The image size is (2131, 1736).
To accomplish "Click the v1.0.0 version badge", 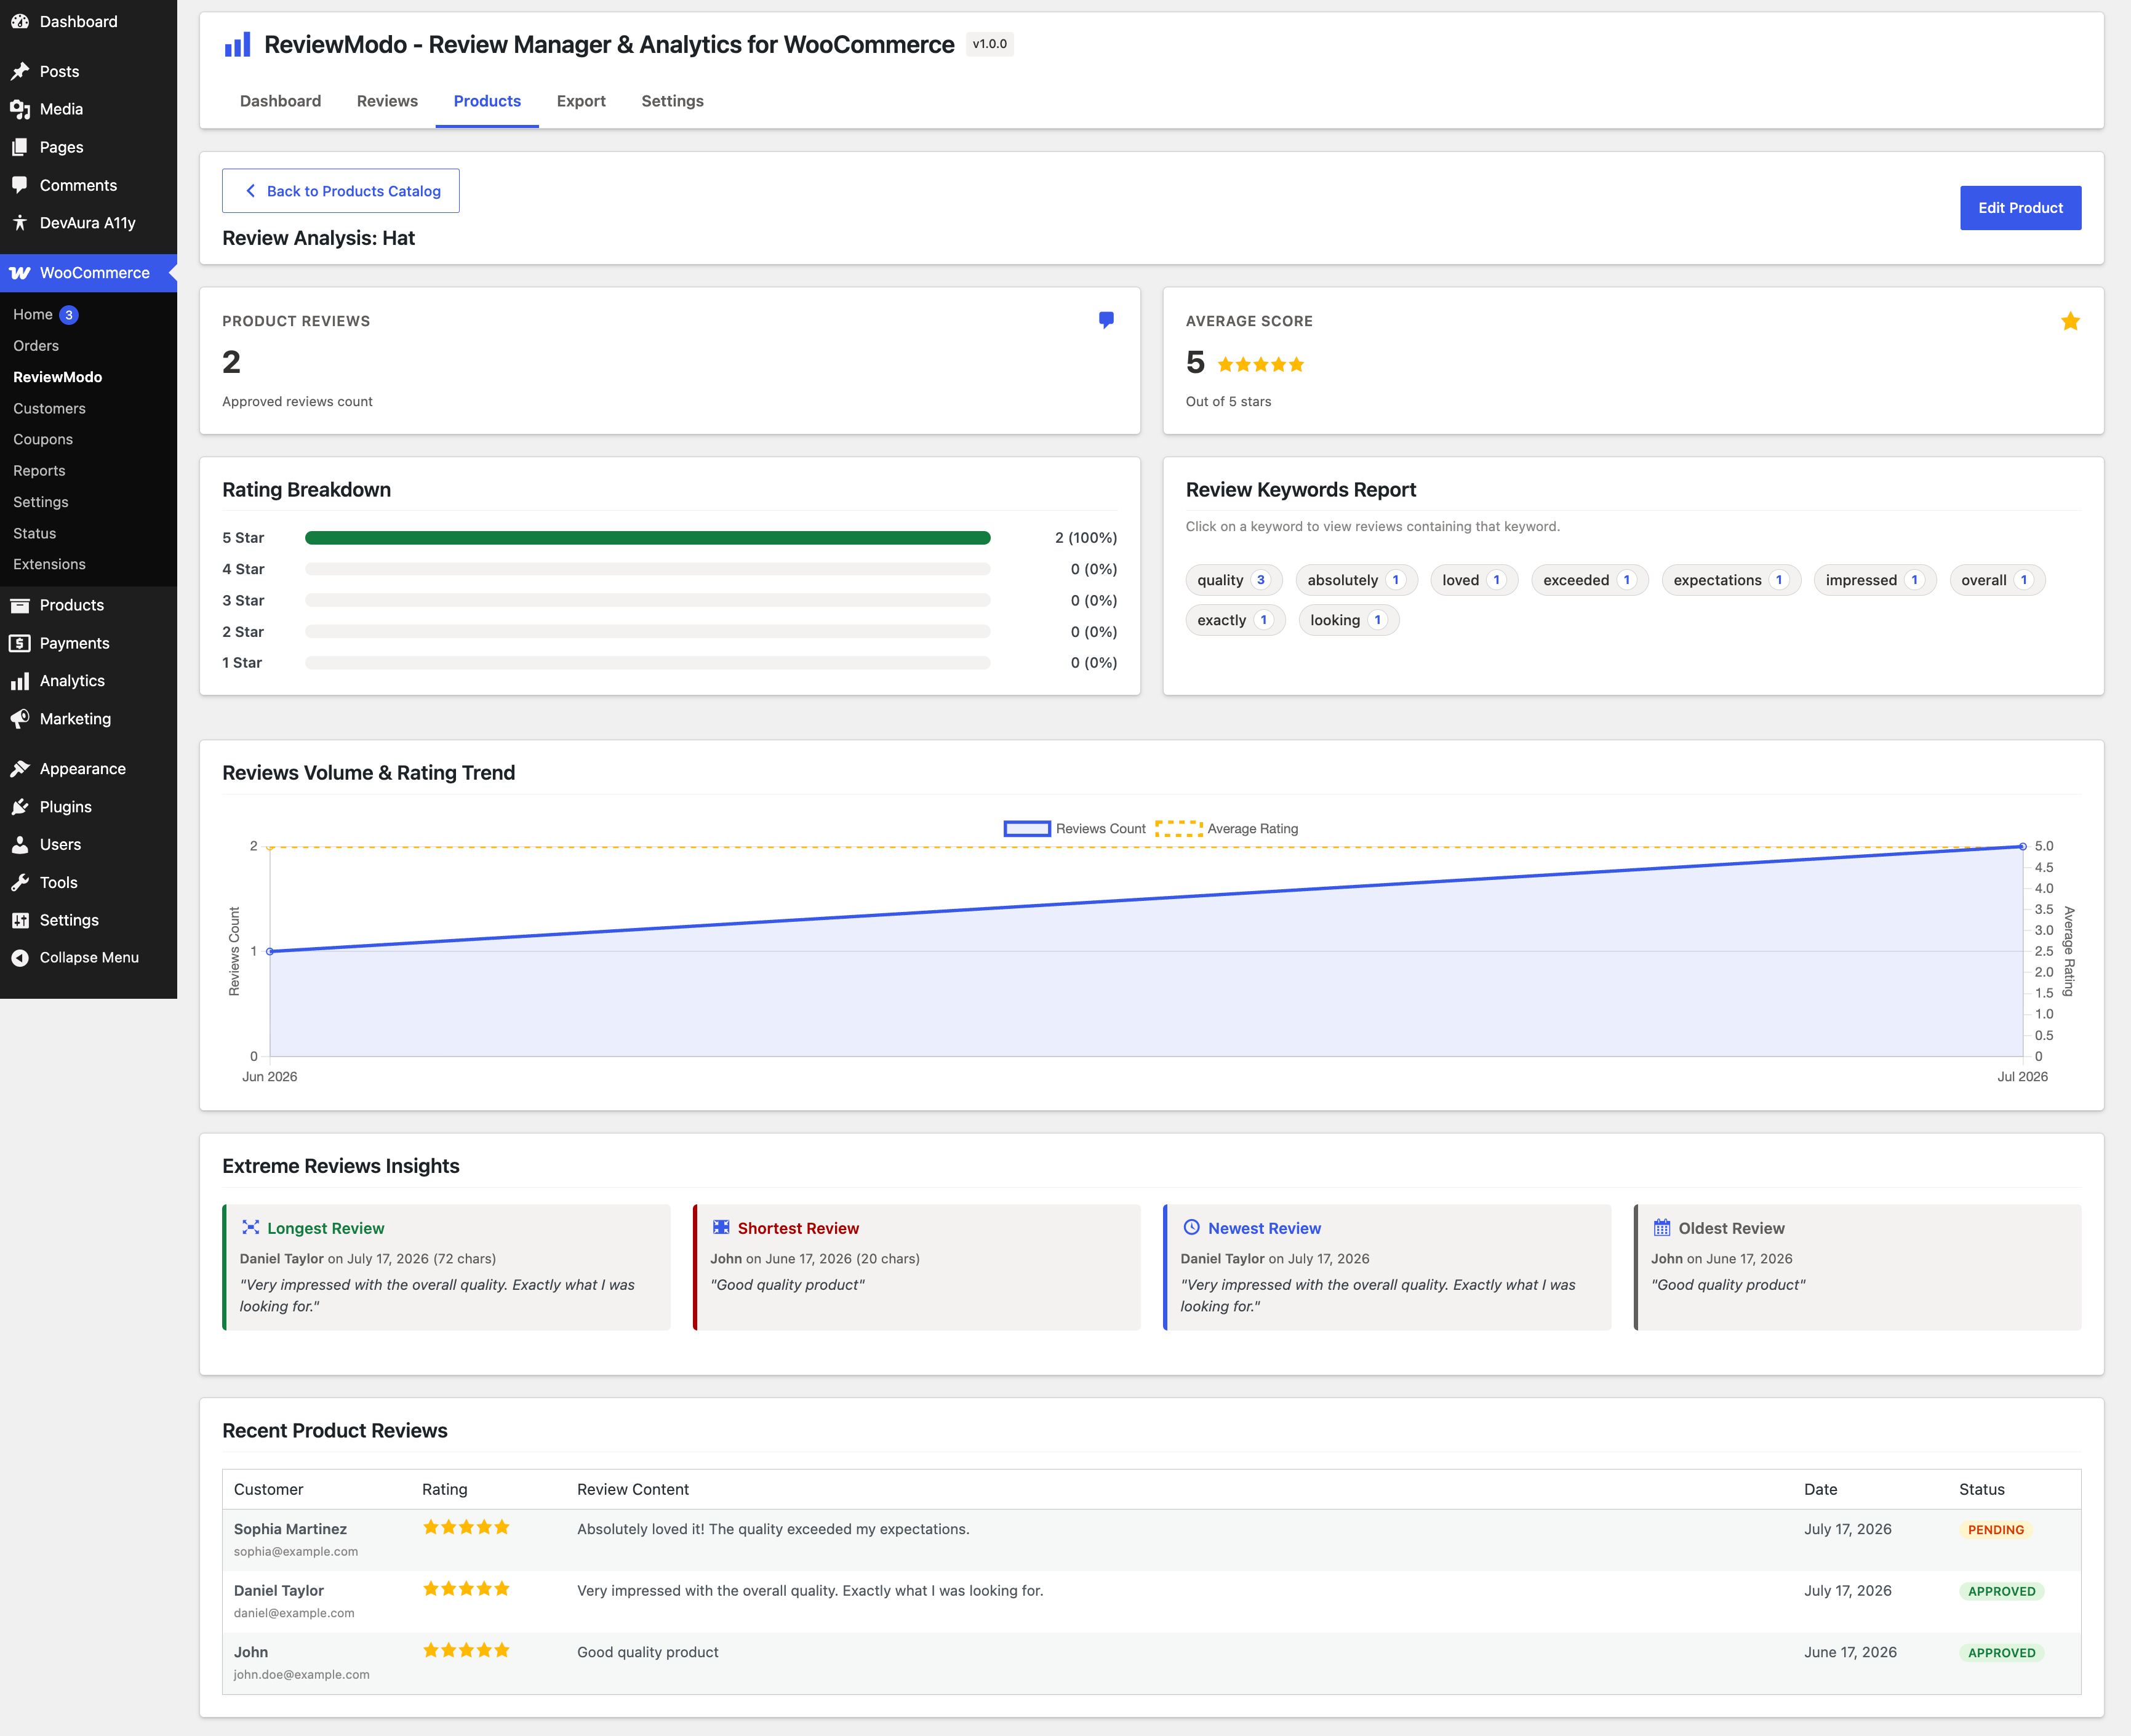I will (x=989, y=44).
